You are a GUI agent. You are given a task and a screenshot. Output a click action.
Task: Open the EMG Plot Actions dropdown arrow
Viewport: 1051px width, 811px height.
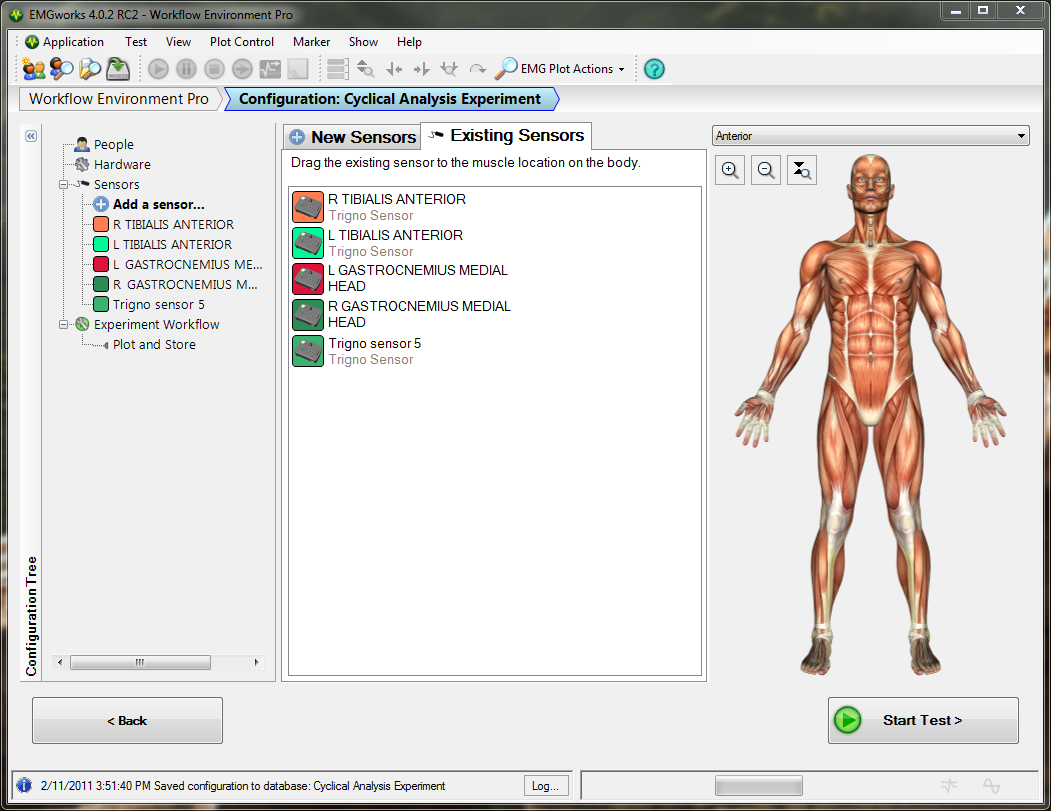point(622,70)
